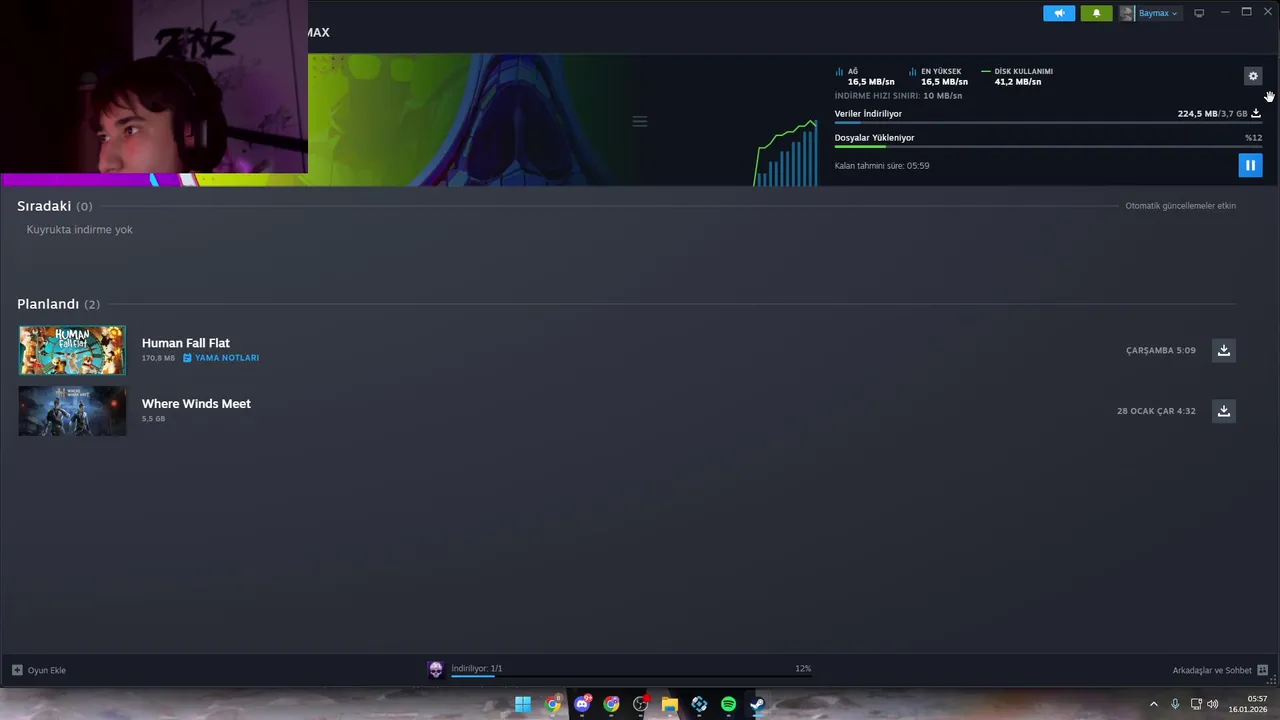Click the network speed graph

(786, 153)
